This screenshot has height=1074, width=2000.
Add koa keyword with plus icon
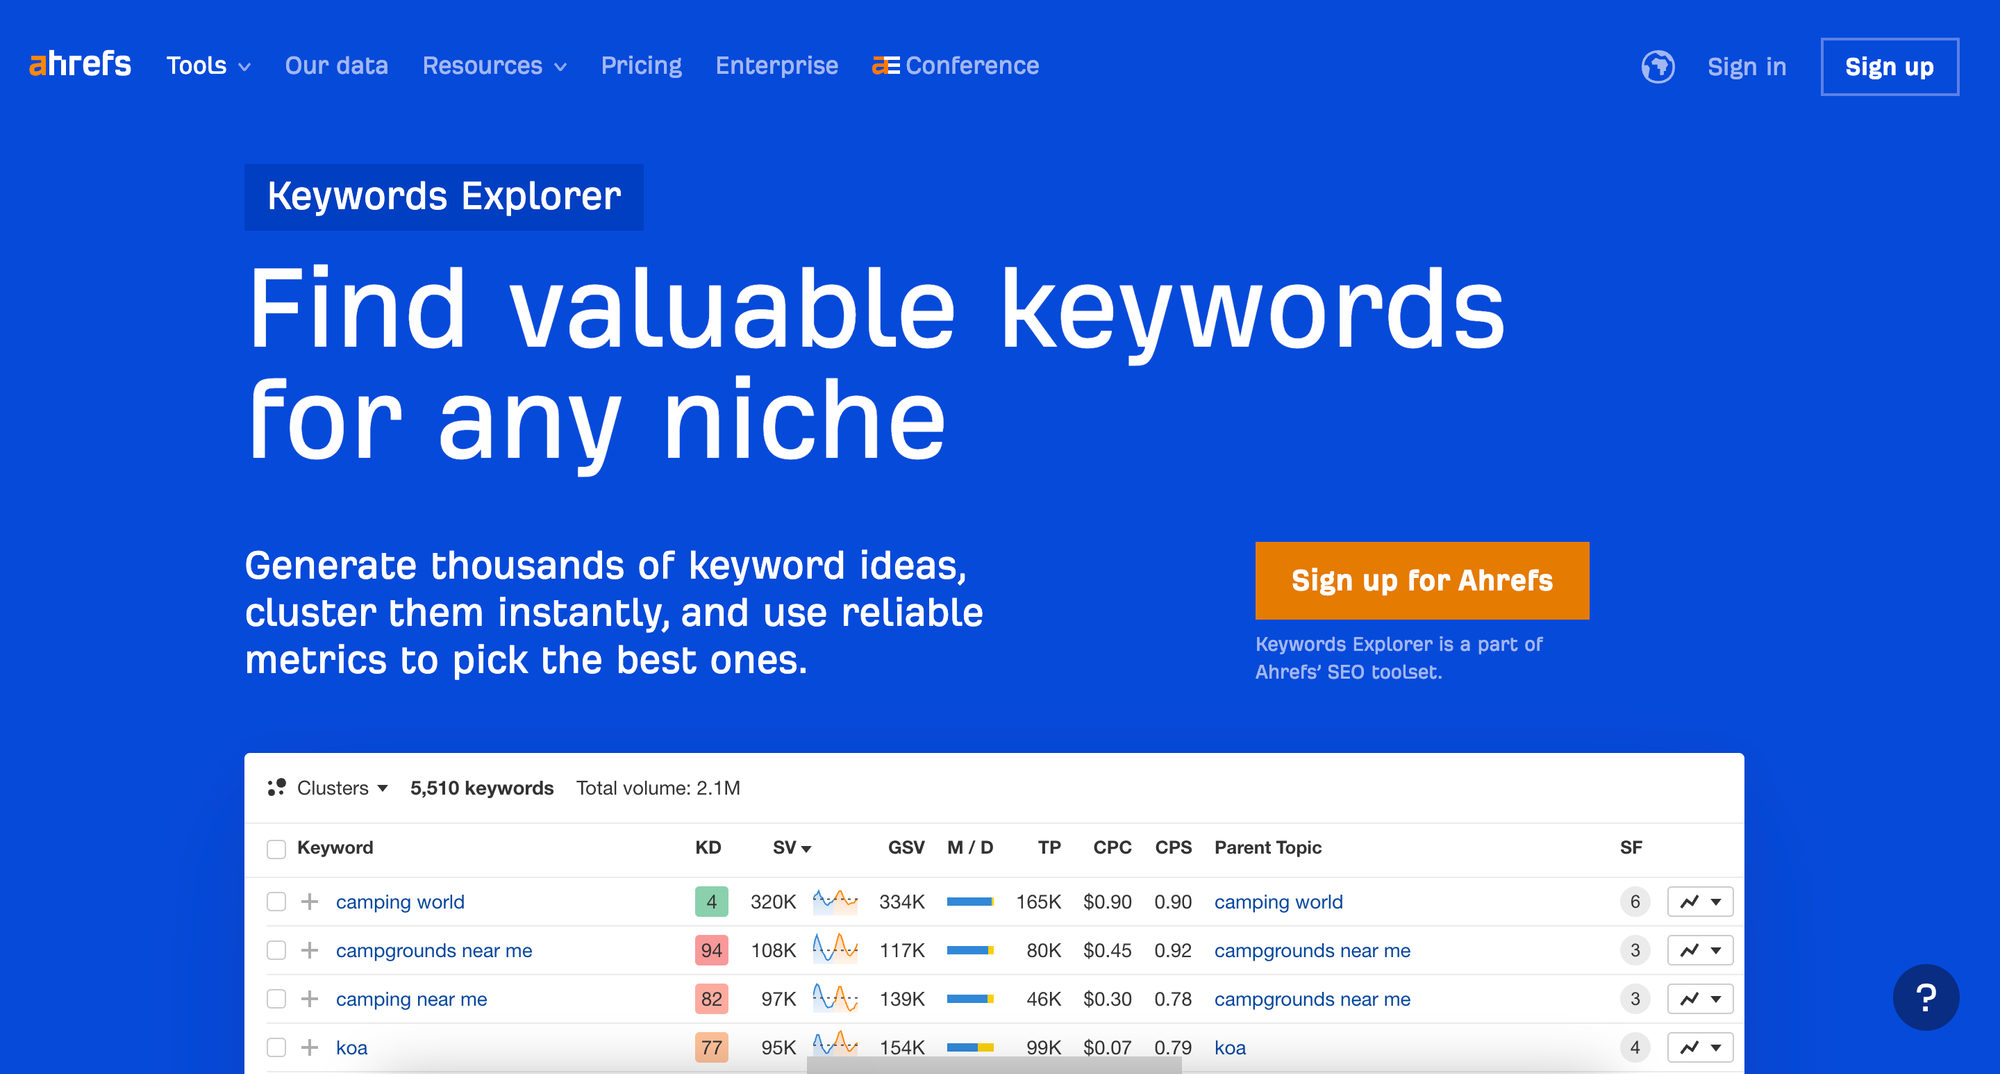coord(310,1047)
